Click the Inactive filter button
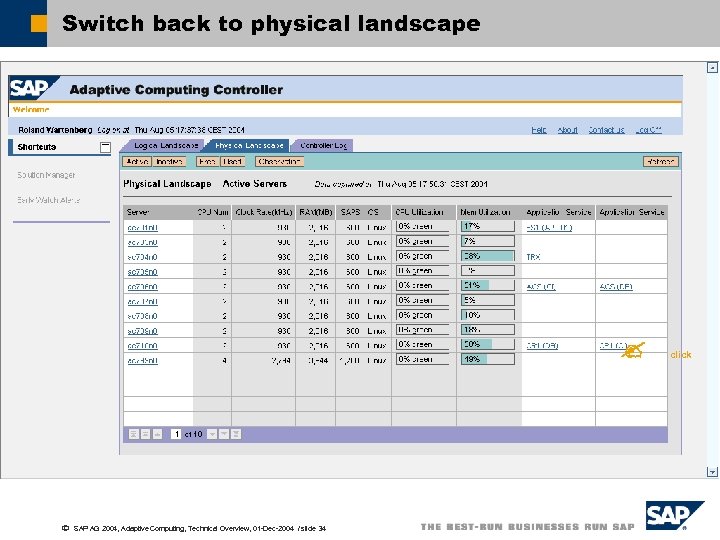Screen dimensions: 720x540 pos(169,162)
